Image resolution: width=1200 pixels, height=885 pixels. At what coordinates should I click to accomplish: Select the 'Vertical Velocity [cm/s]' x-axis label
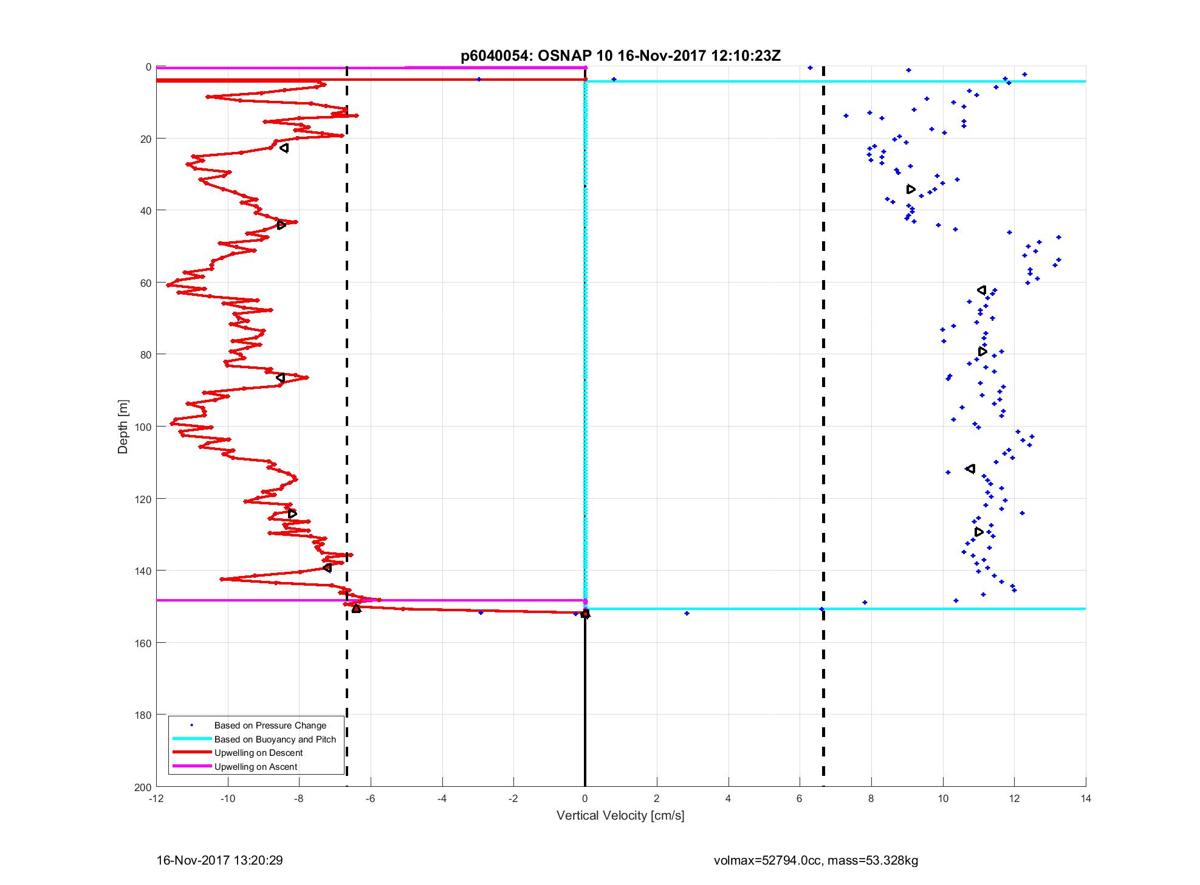point(620,816)
